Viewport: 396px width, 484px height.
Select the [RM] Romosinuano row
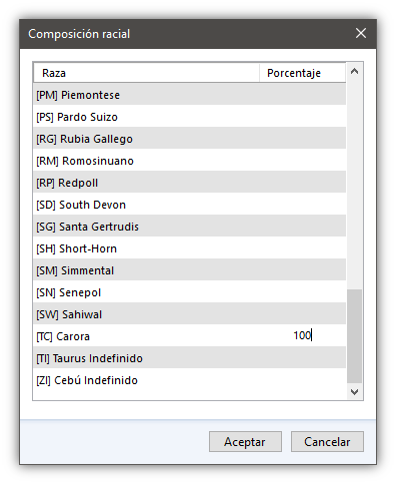[x=190, y=161]
